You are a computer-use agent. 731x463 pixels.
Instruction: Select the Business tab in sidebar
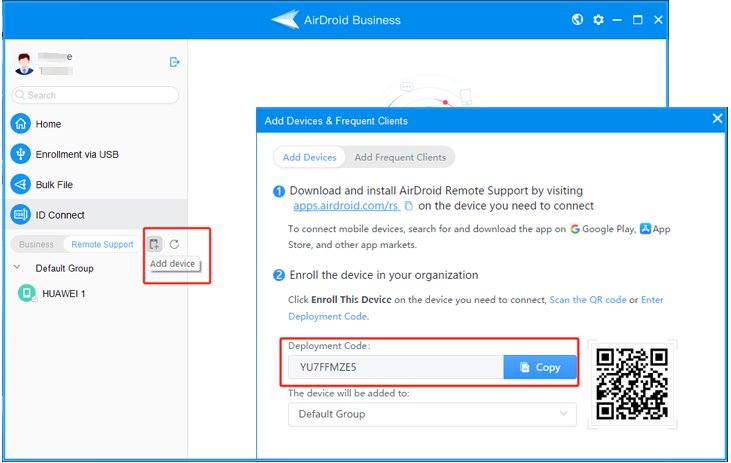click(x=36, y=244)
